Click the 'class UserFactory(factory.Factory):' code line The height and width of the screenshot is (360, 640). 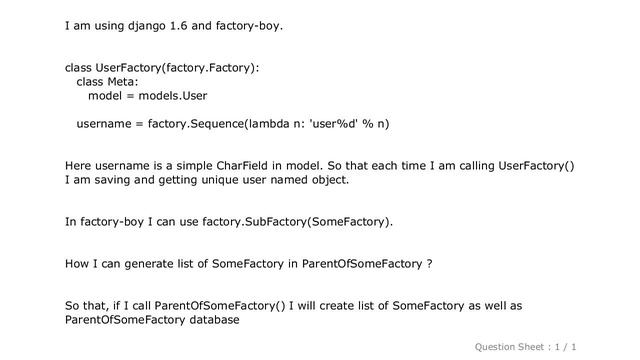(162, 68)
